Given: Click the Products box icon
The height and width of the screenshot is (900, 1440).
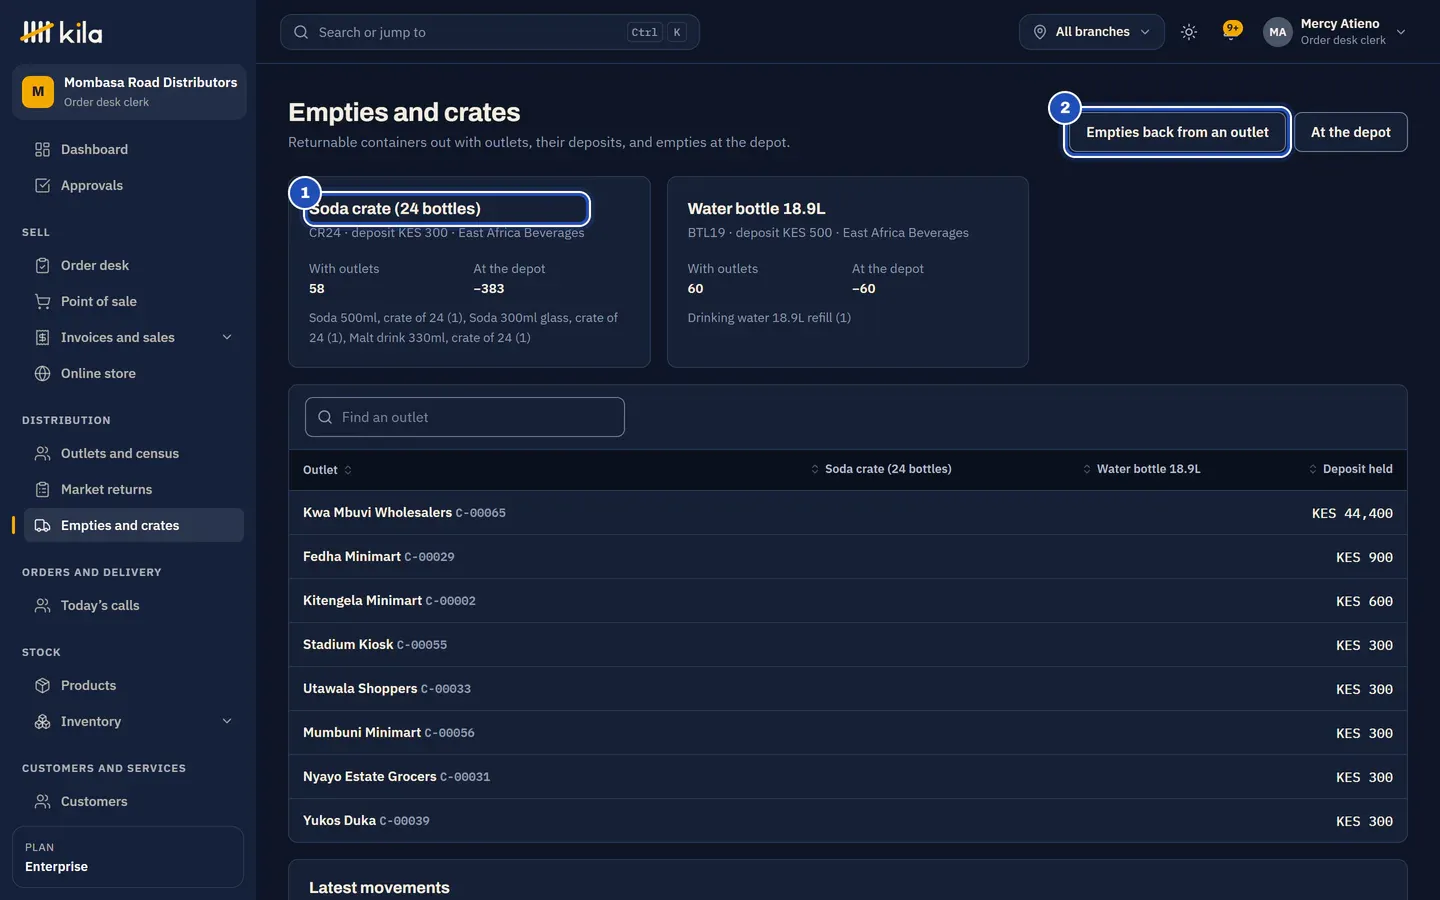Looking at the screenshot, I should tap(42, 685).
